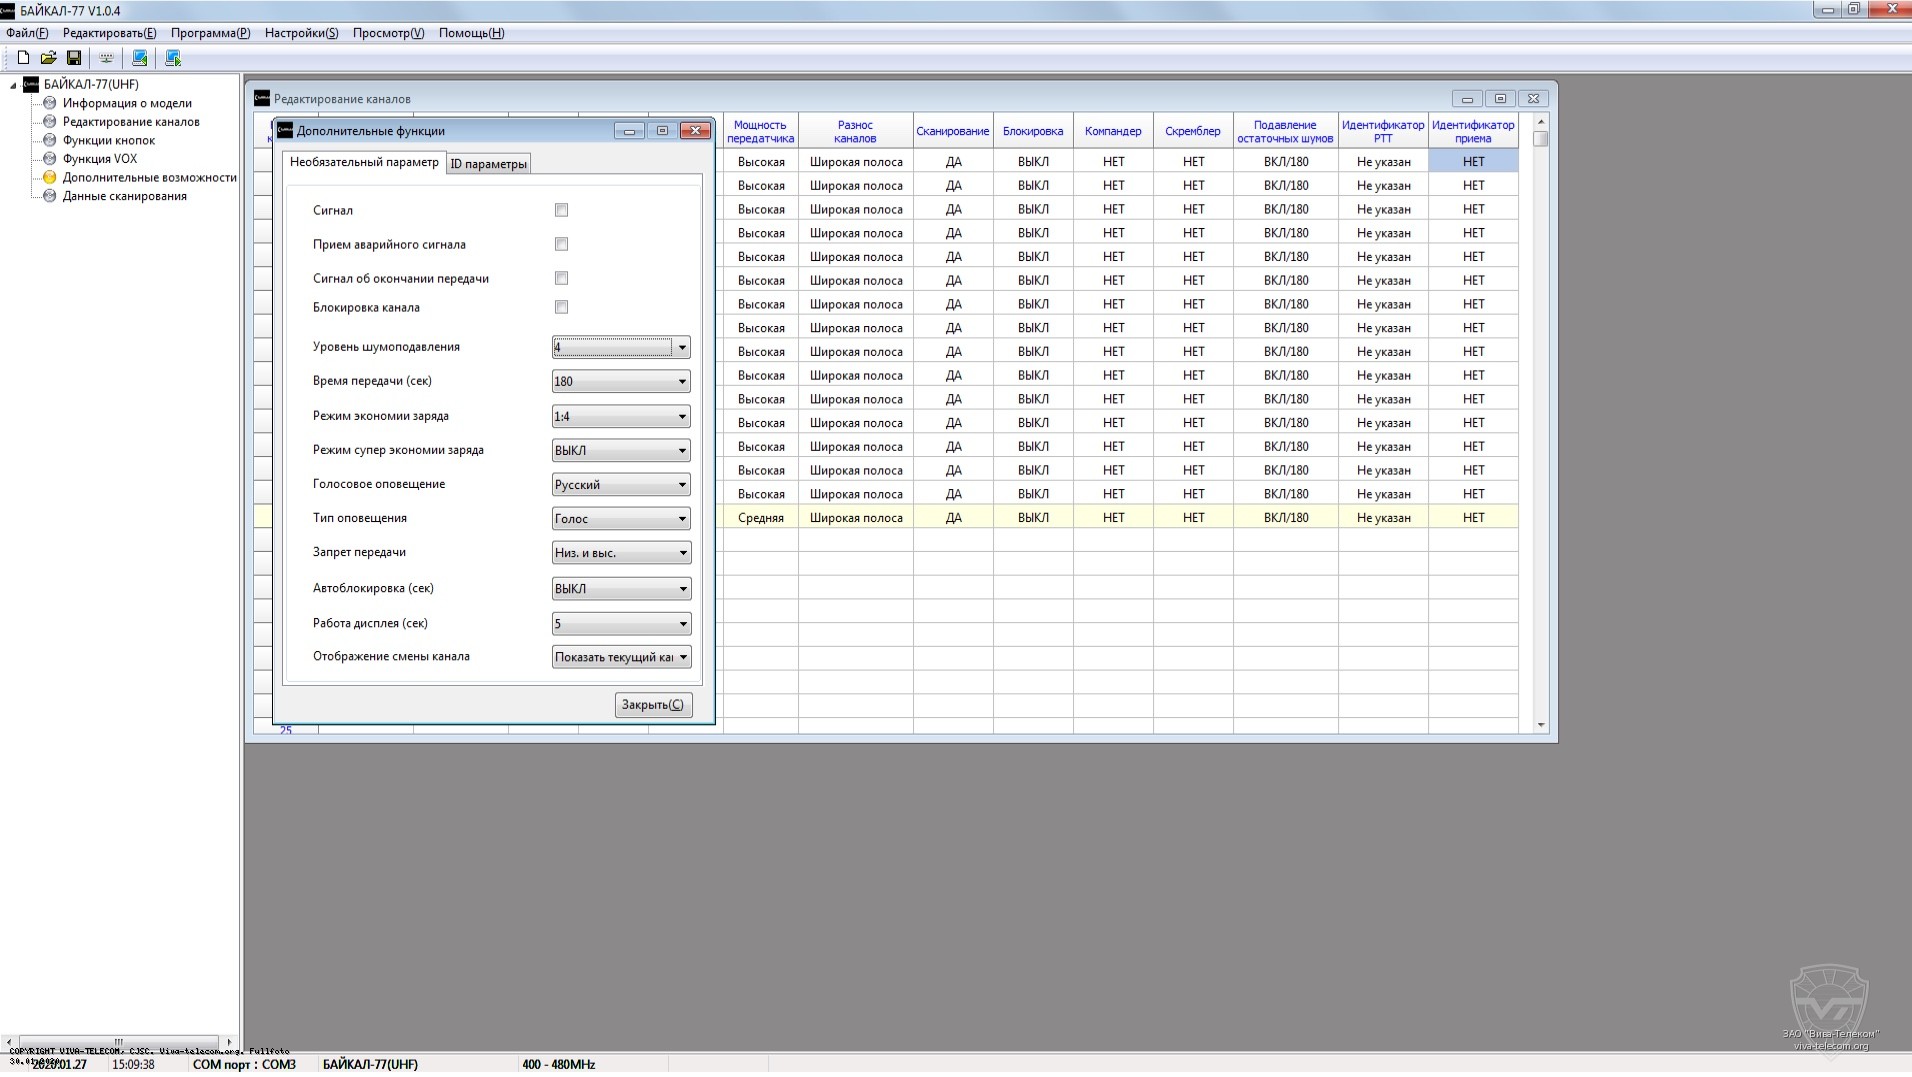The image size is (1912, 1077).
Task: Open Функция VOX in the tree
Action: click(100, 159)
